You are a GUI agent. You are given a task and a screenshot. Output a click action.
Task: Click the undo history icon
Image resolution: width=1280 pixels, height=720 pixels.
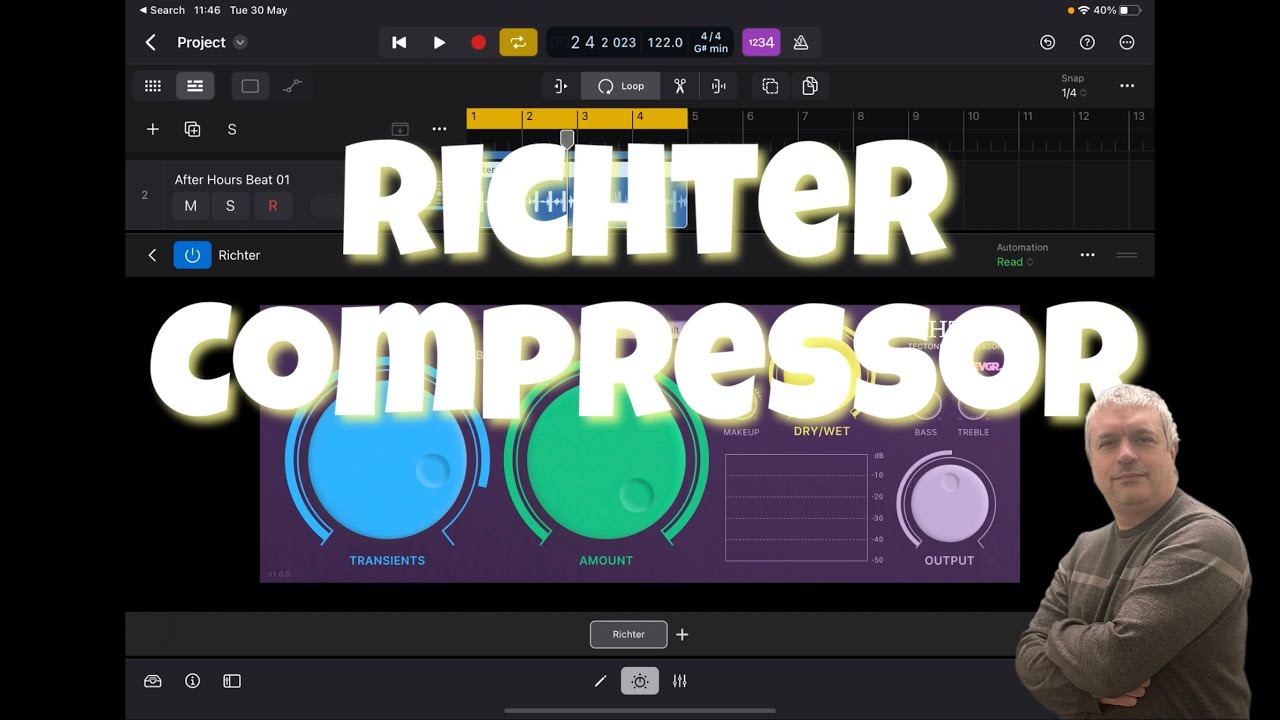coord(1047,42)
